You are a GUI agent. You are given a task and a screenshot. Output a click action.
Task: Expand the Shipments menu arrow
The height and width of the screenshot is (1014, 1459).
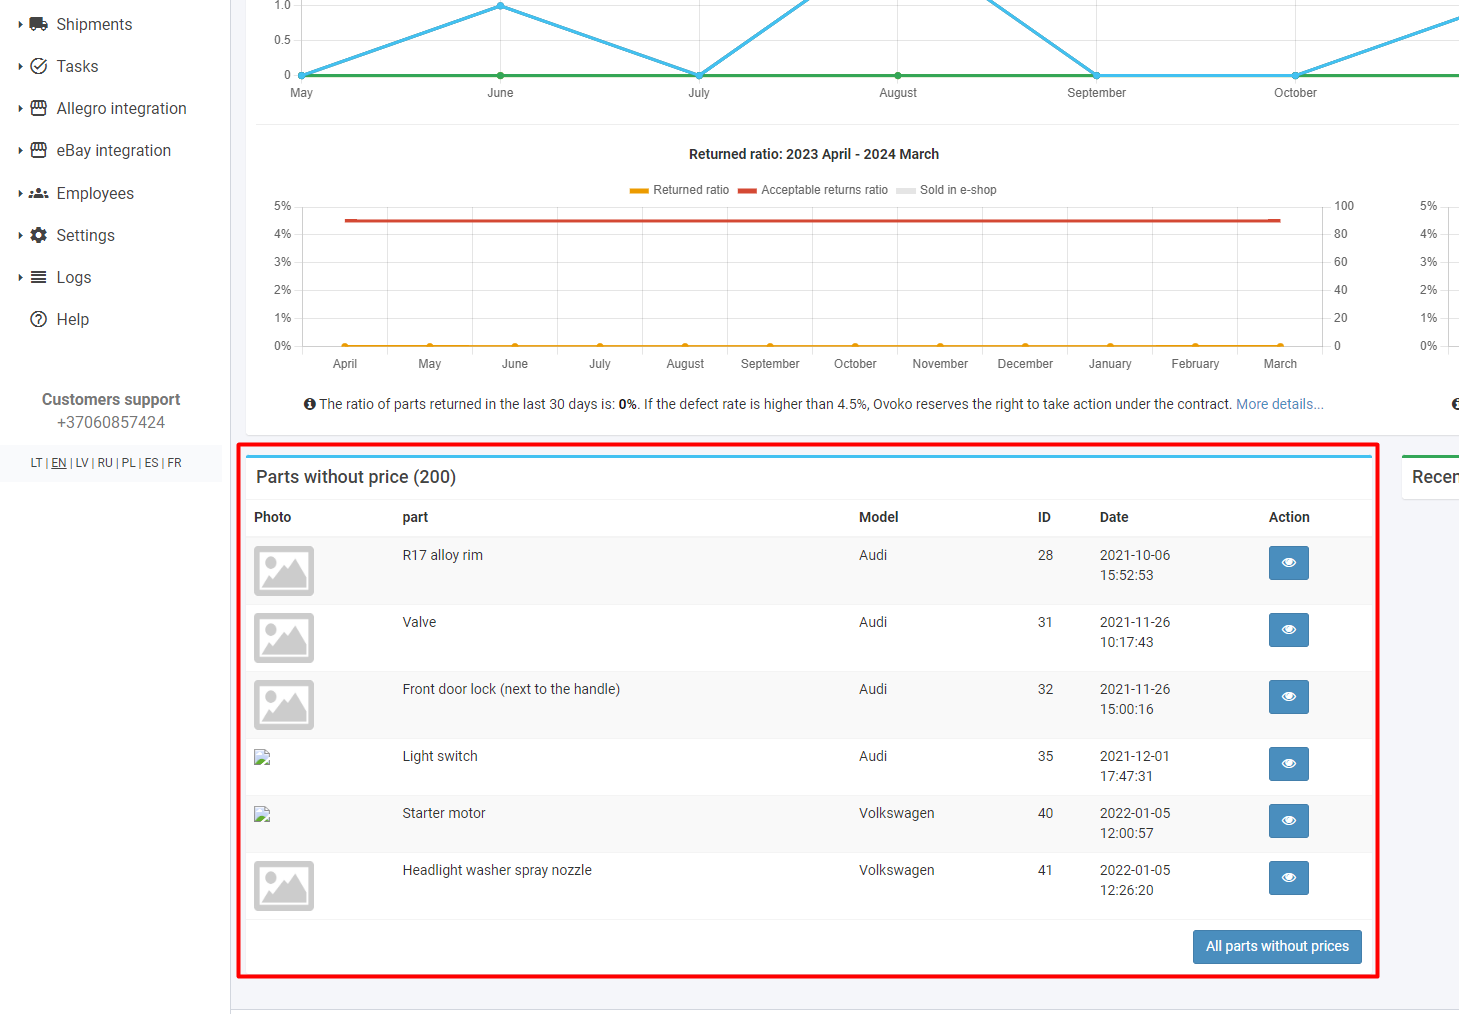(x=20, y=24)
